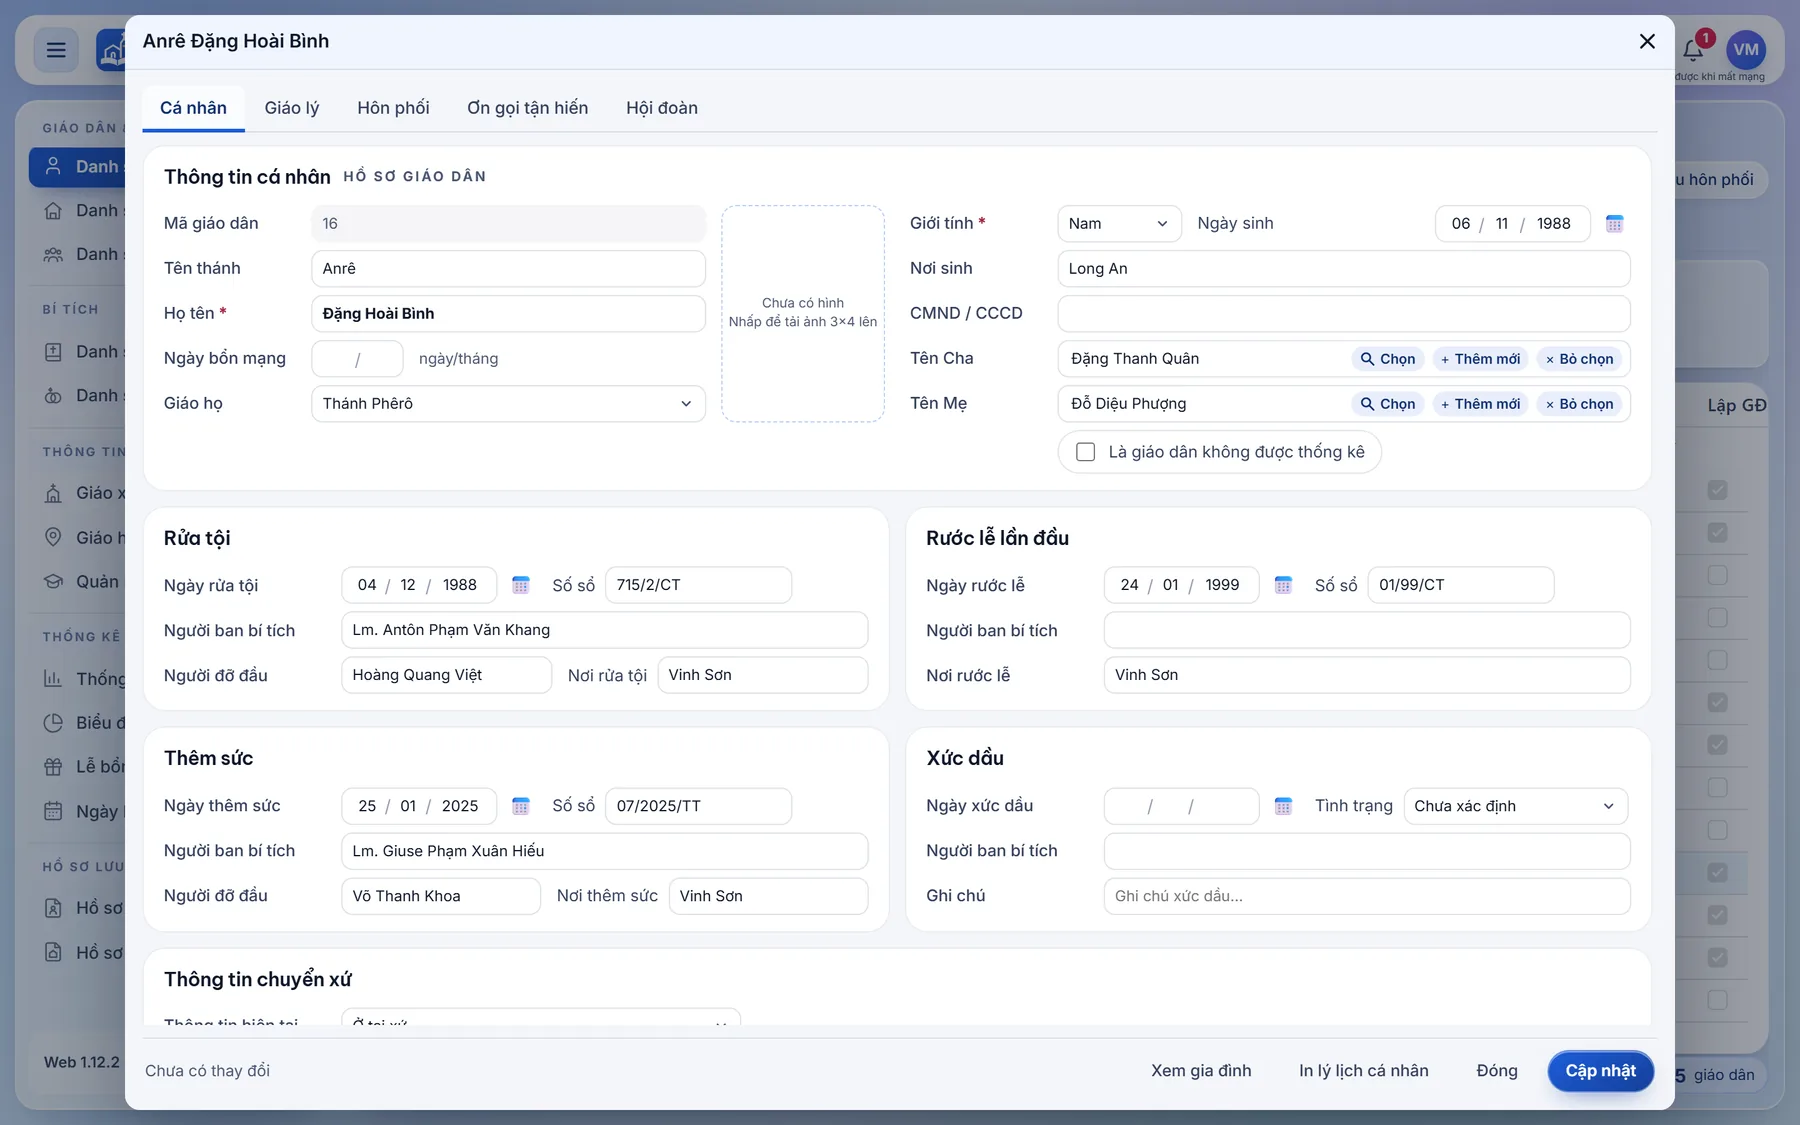Image resolution: width=1800 pixels, height=1125 pixels.
Task: Toggle 'Là giáo dân không được thống kê' checkbox
Action: point(1085,452)
